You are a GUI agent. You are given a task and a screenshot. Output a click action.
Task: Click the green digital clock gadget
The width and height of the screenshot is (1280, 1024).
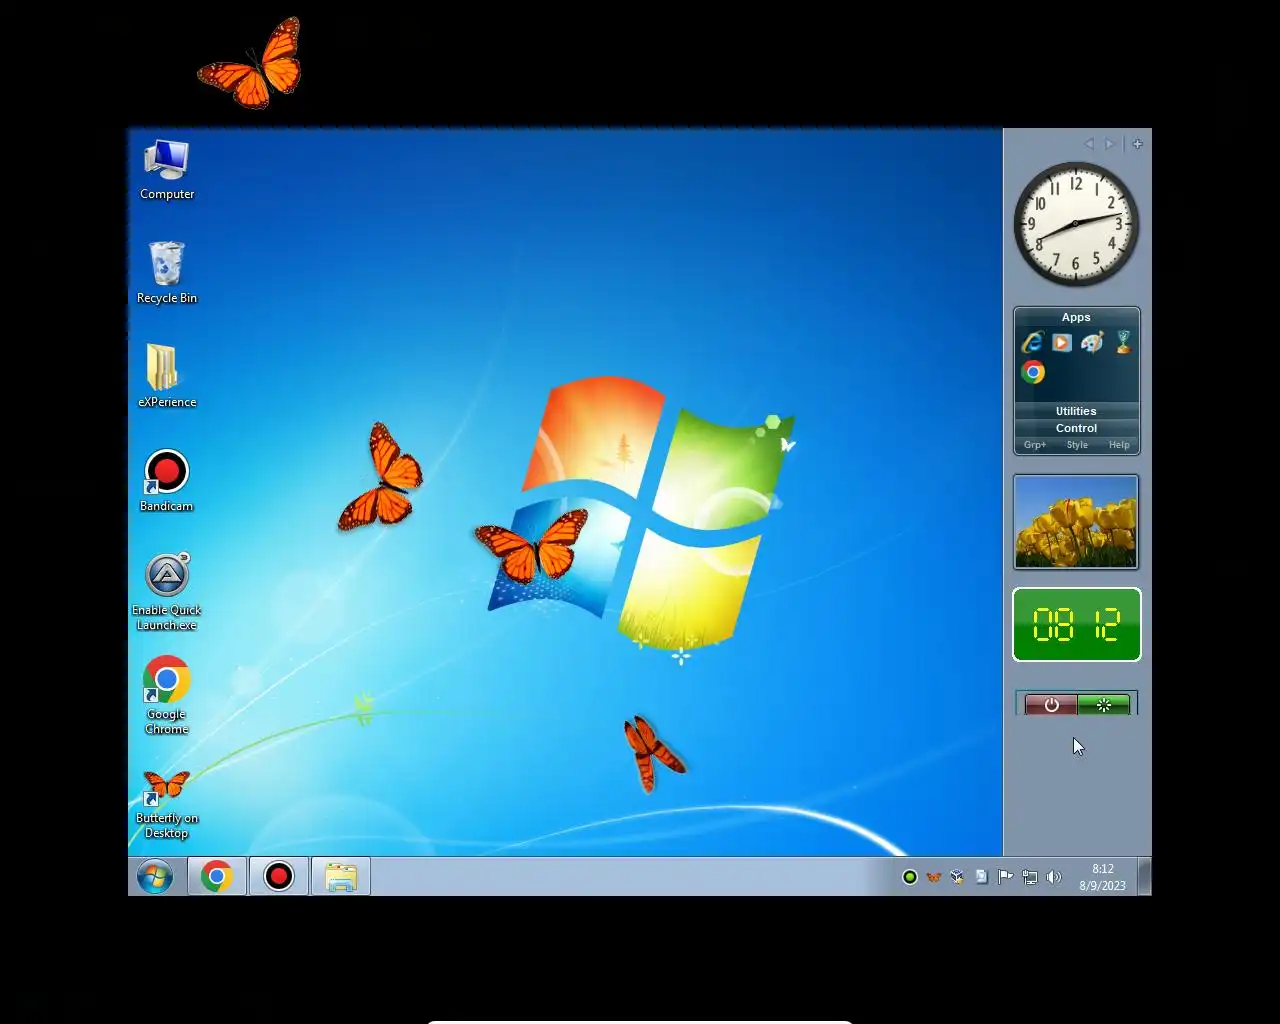point(1077,625)
